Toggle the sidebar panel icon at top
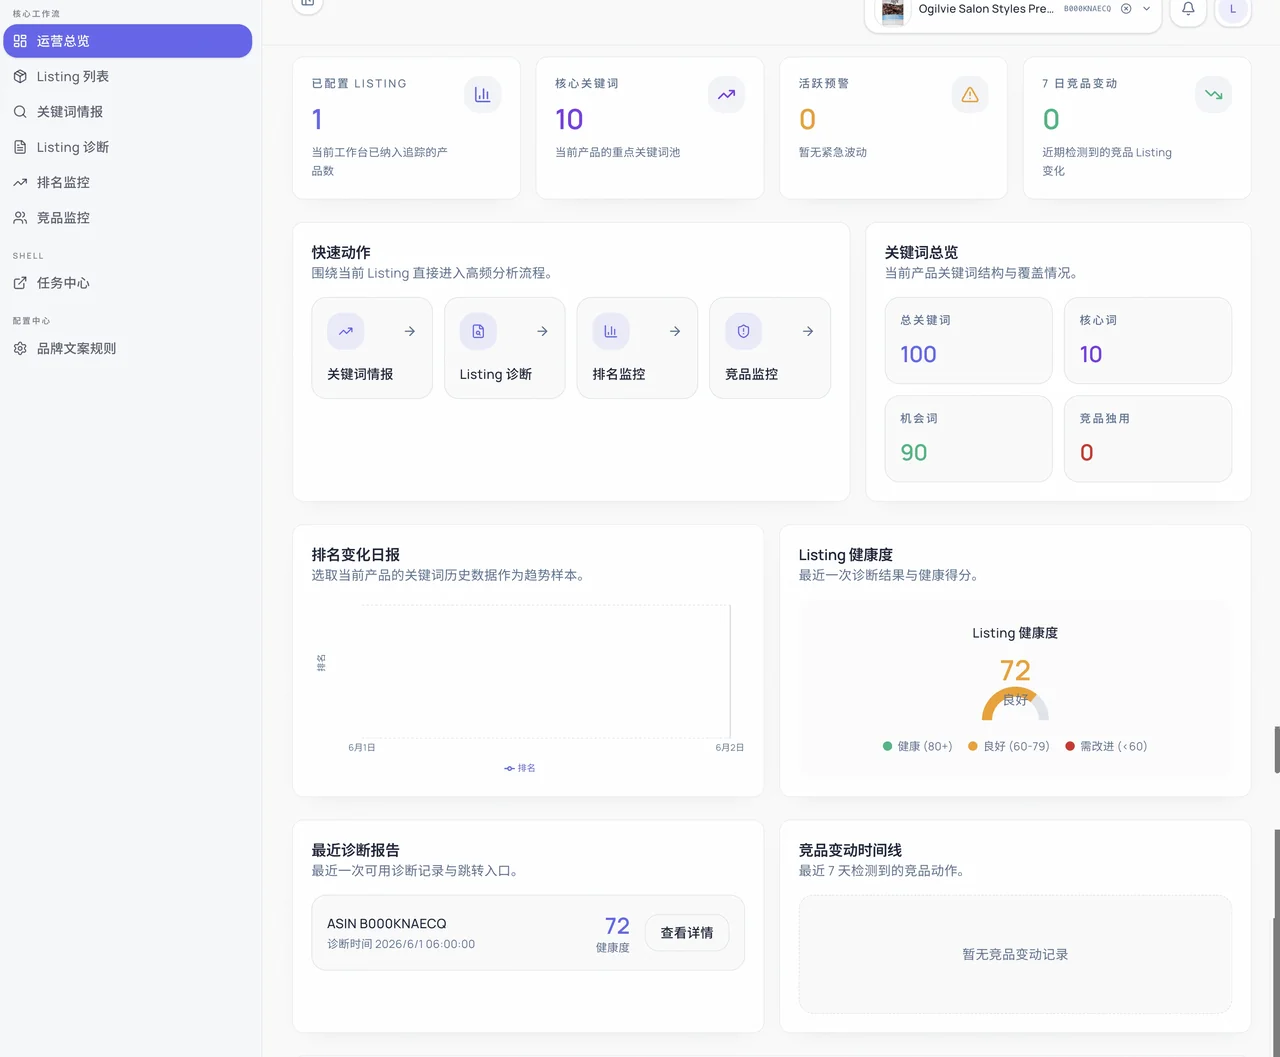 (308, 4)
